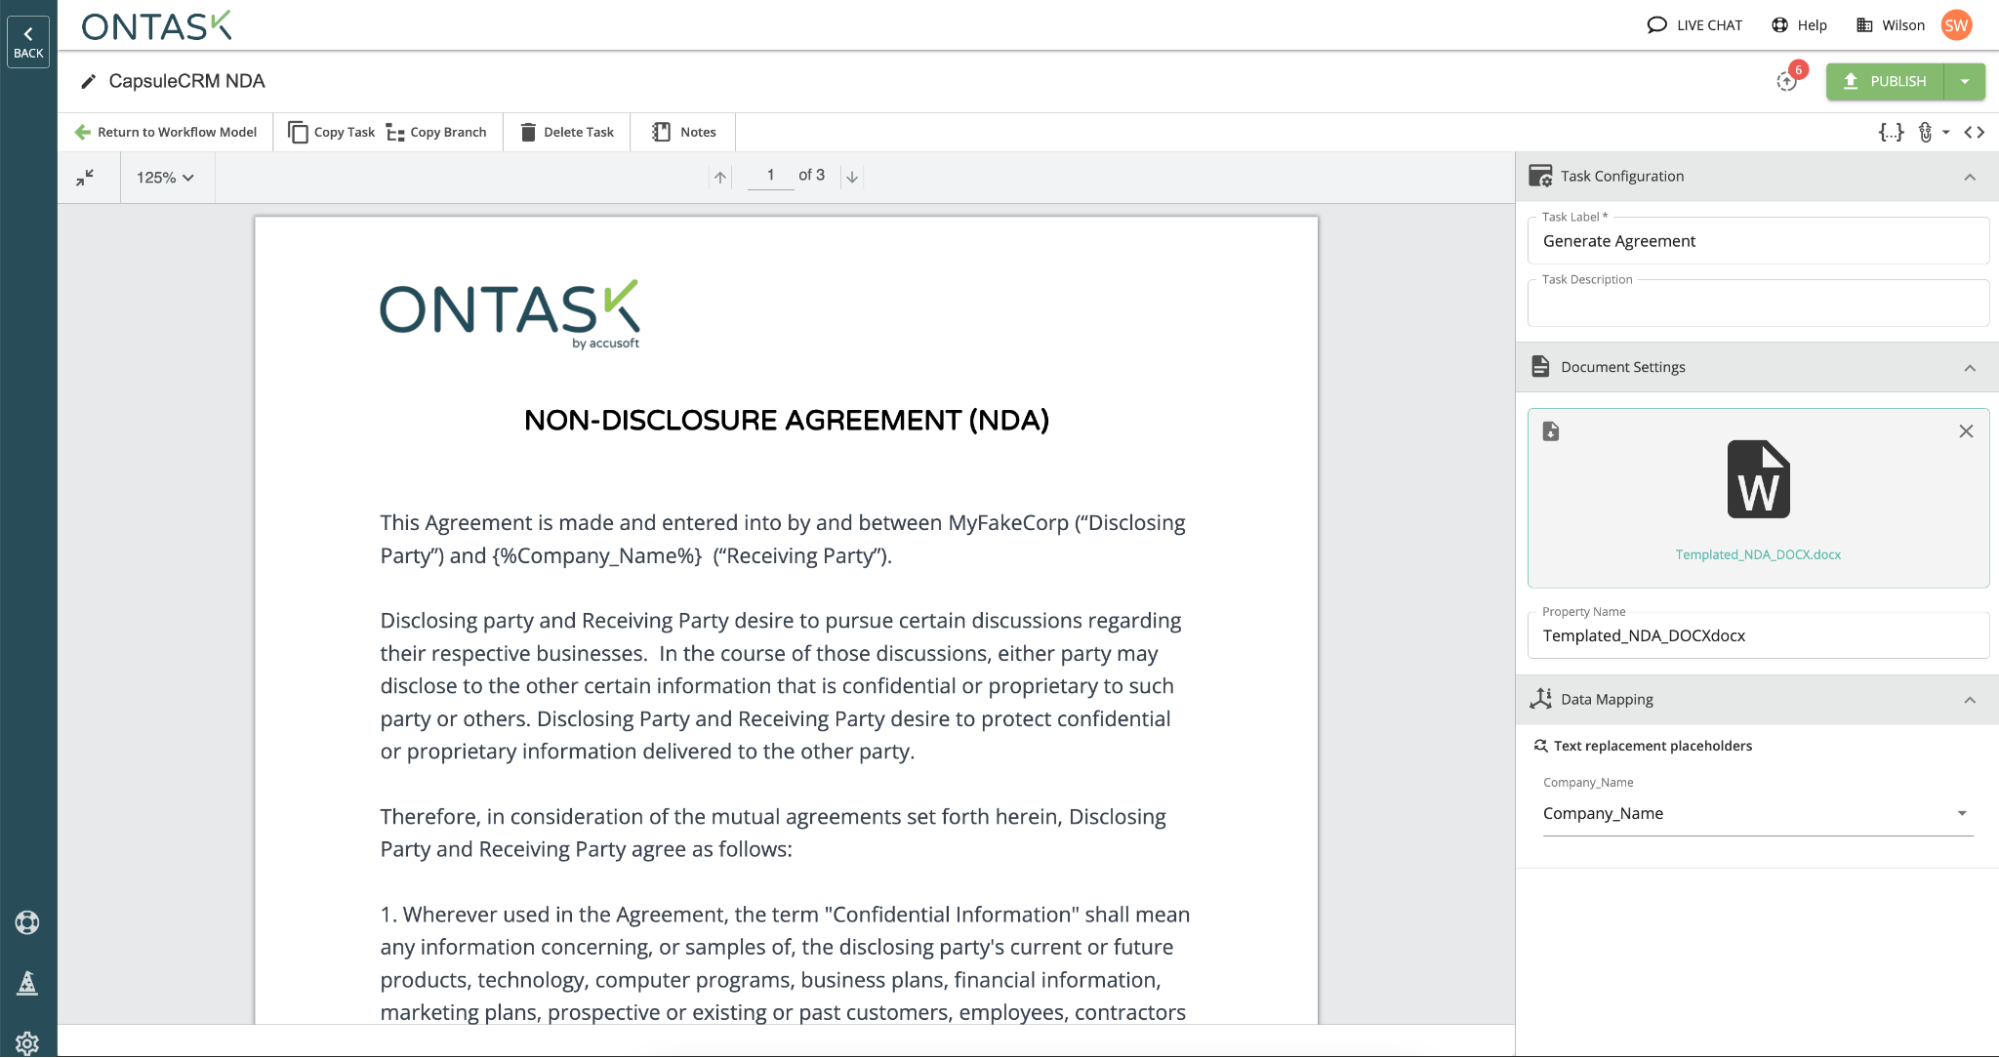Image resolution: width=1999 pixels, height=1058 pixels.
Task: Click the Task Description field
Action: point(1758,304)
